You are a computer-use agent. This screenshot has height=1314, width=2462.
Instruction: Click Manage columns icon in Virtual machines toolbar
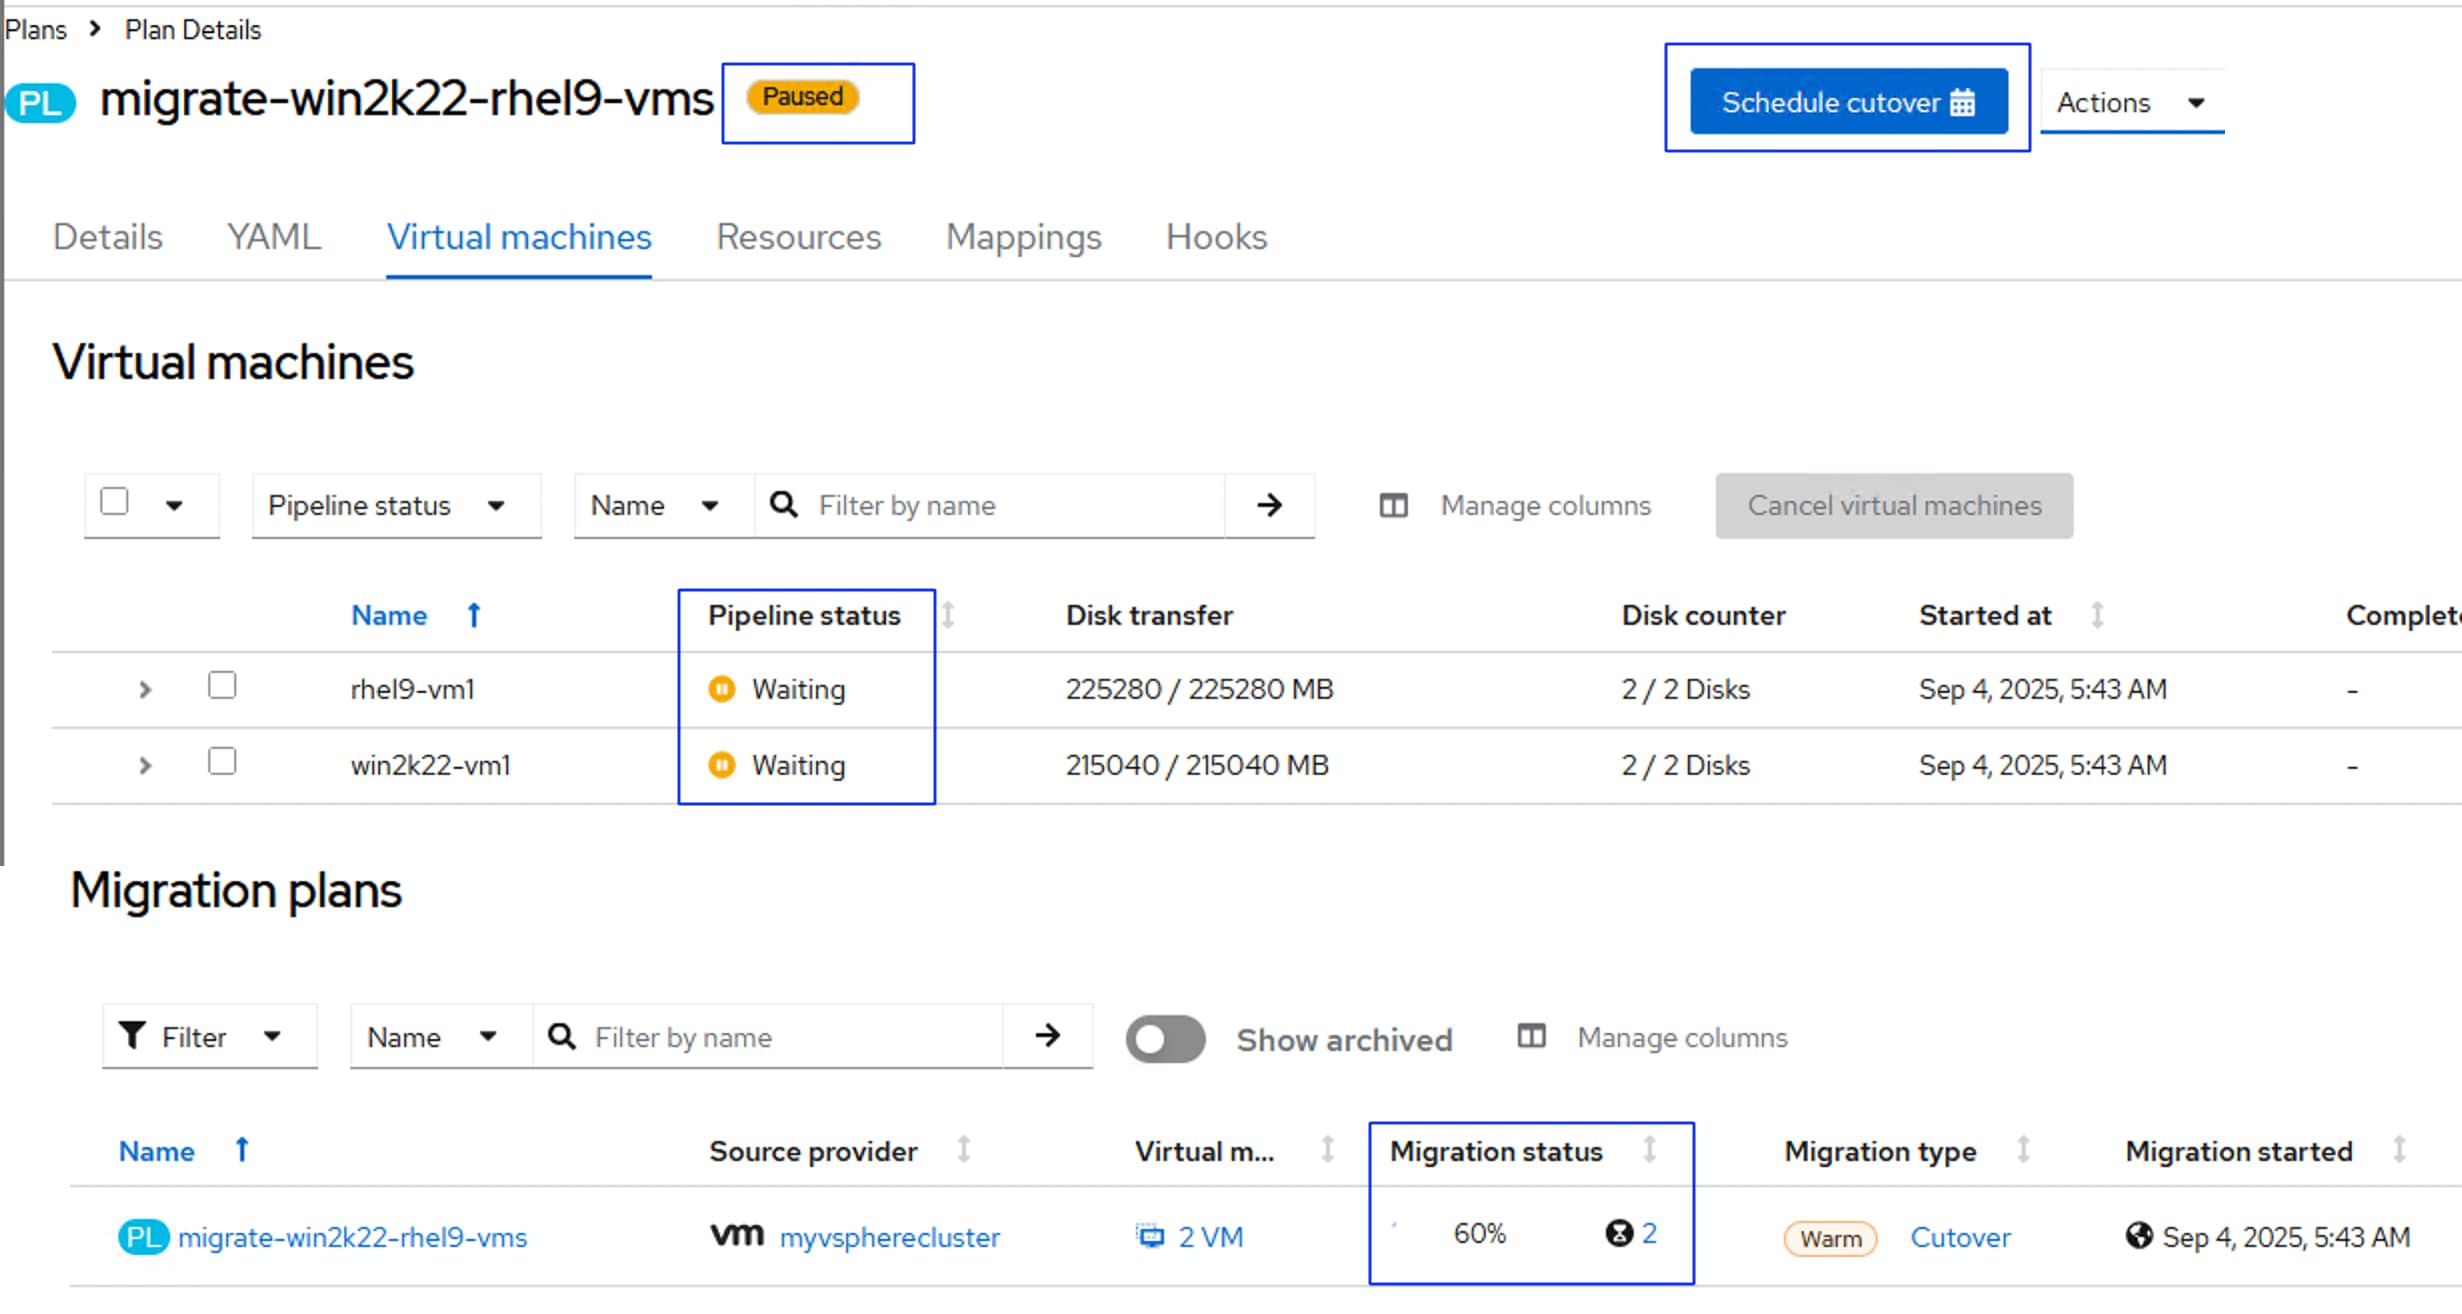(1393, 506)
